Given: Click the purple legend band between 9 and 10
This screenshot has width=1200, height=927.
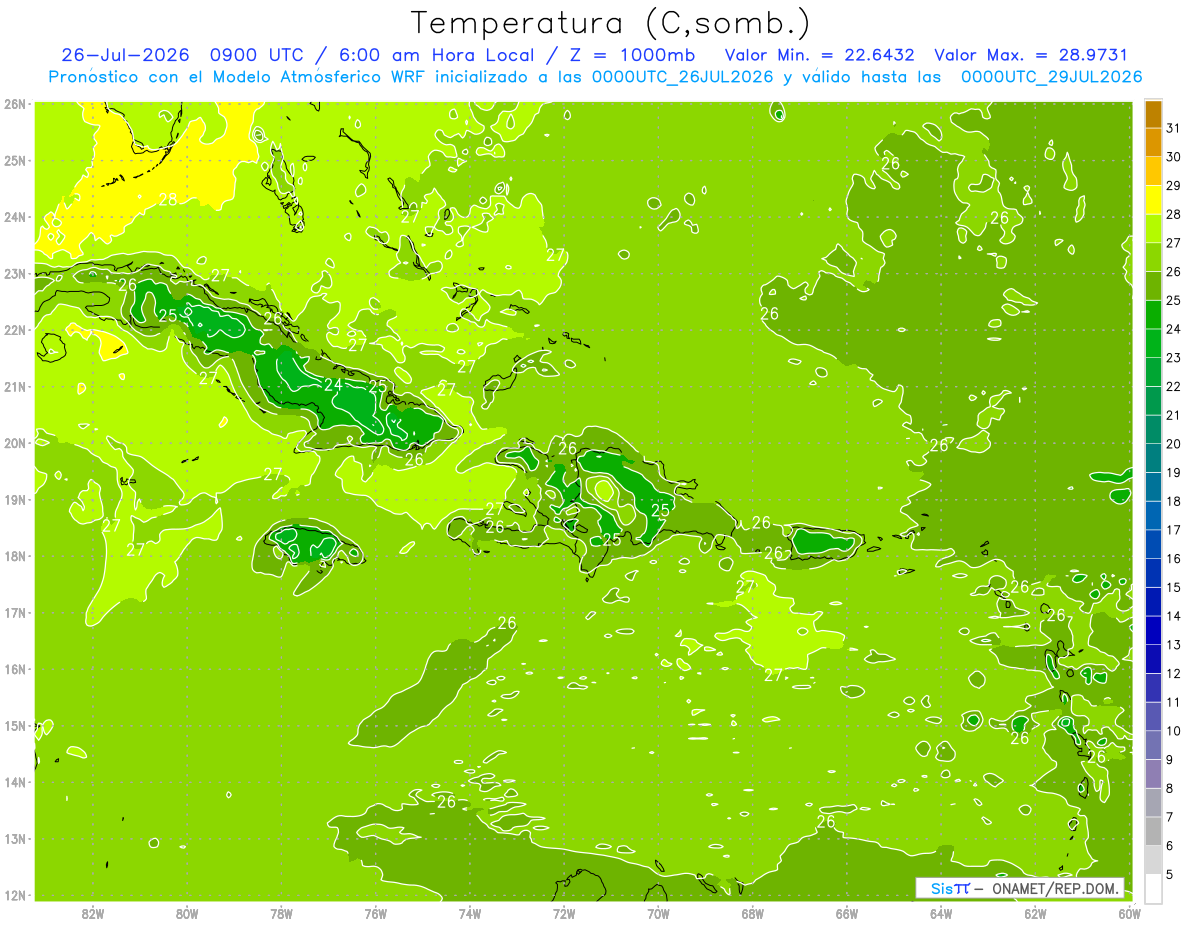Looking at the screenshot, I should (1153, 745).
